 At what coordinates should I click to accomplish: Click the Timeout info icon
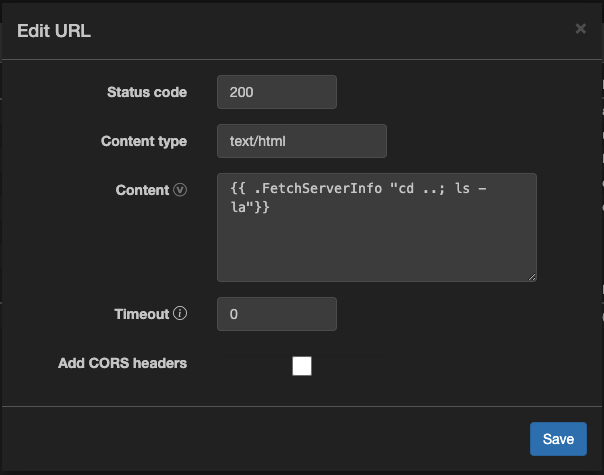(x=180, y=314)
